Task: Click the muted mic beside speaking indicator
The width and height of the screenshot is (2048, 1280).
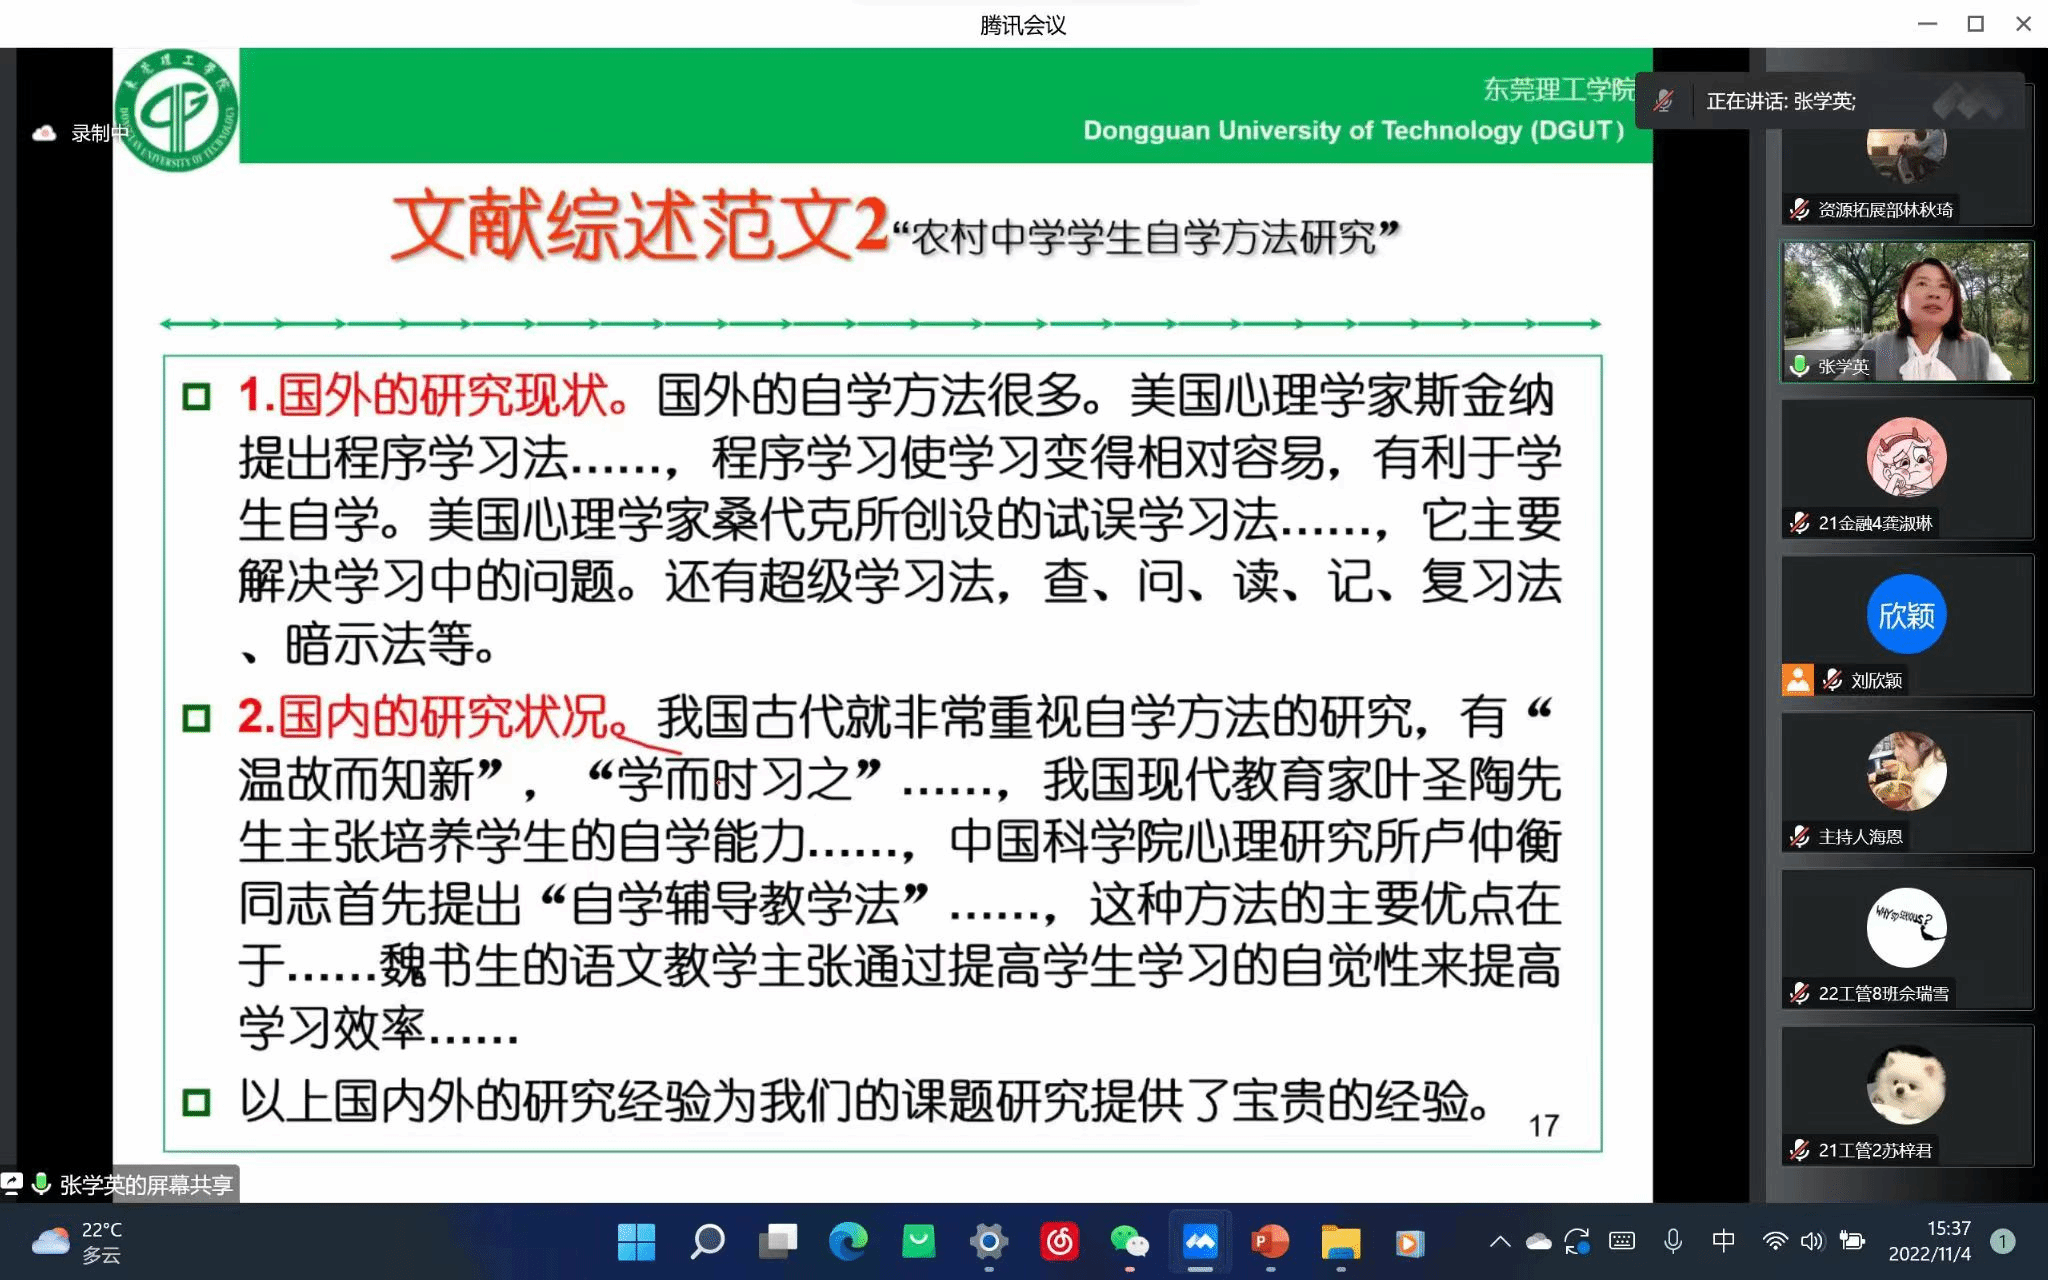Action: tap(1663, 101)
